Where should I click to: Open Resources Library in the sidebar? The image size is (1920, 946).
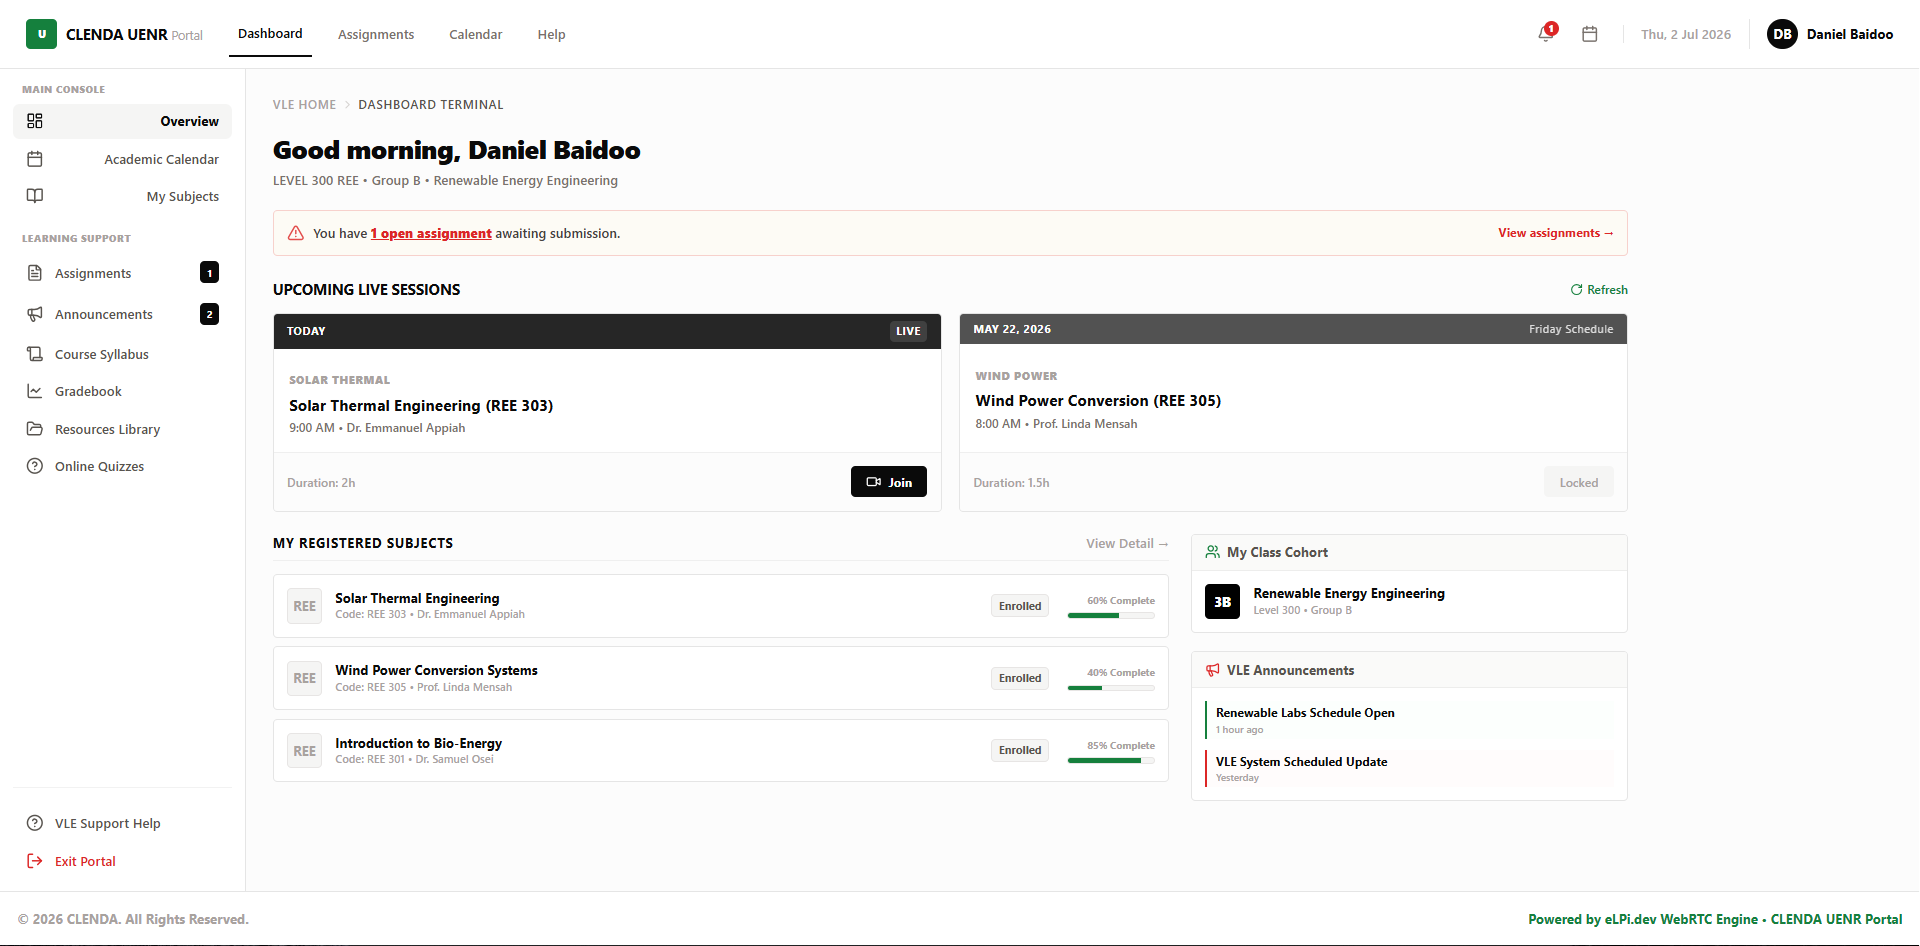[x=122, y=429]
